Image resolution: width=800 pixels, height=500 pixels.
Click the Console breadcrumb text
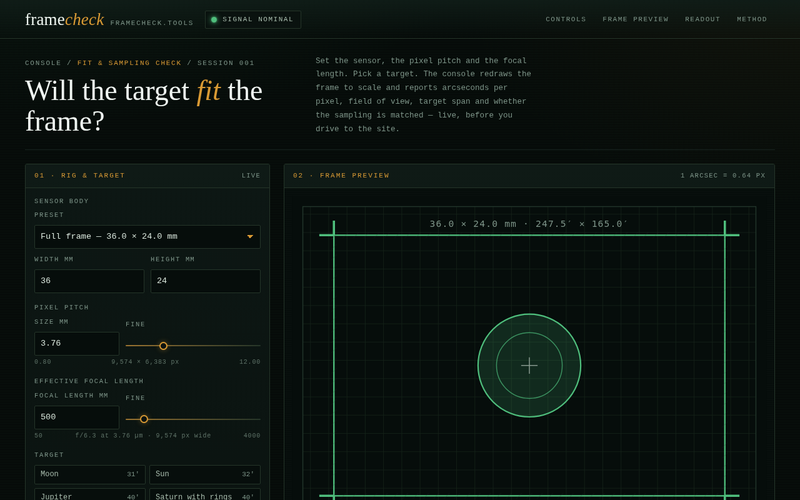point(43,63)
